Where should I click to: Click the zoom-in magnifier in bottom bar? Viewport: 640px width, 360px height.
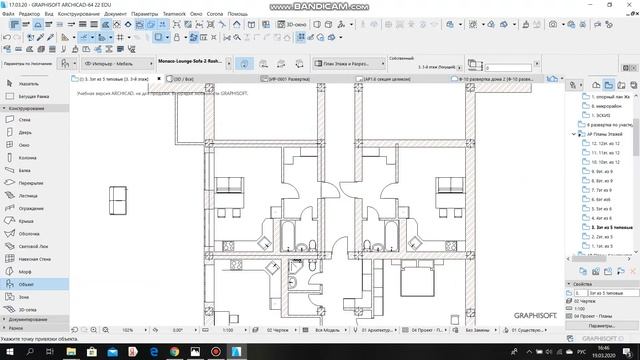[94, 330]
